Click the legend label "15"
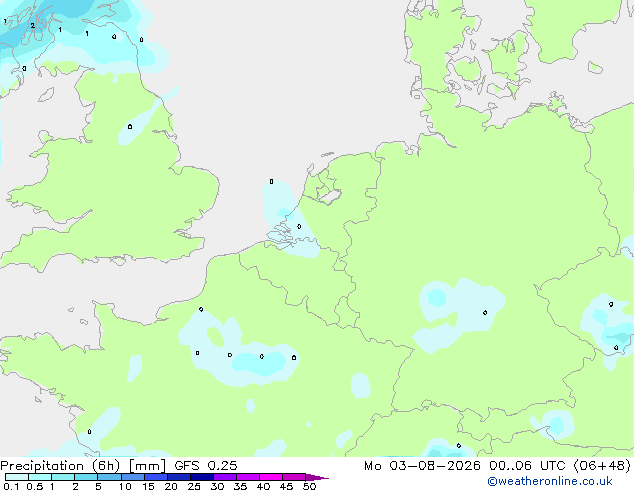 [x=148, y=486]
